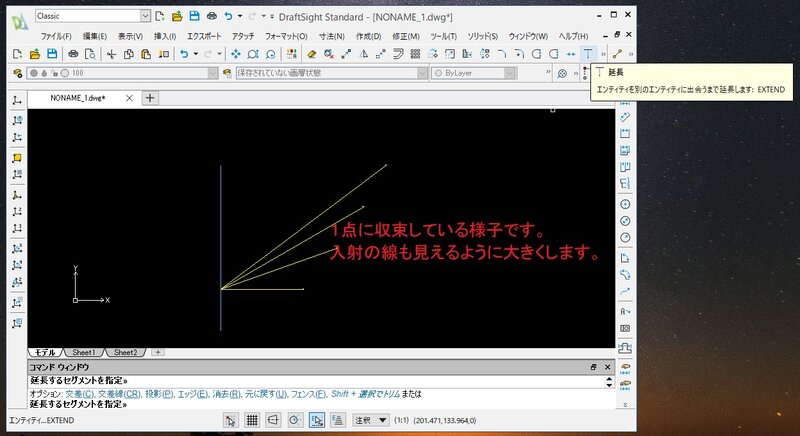Open the 修正(M) menu
Image resolution: width=800 pixels, height=436 pixels.
pyautogui.click(x=406, y=36)
